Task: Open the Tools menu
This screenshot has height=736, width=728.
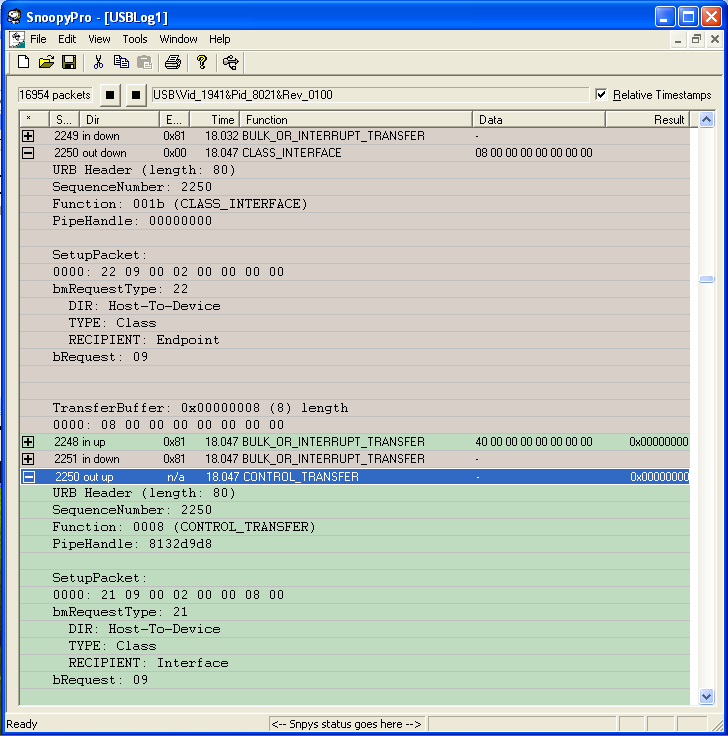Action: click(x=135, y=39)
